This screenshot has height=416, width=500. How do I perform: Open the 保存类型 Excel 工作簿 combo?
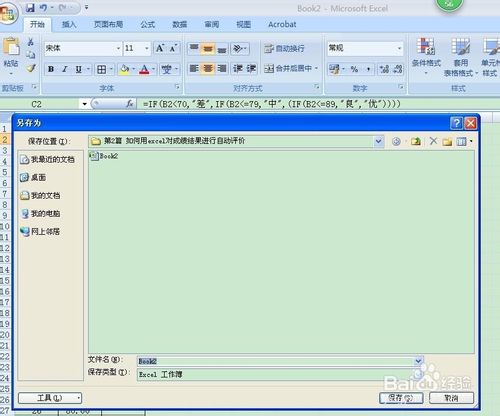pyautogui.click(x=280, y=374)
